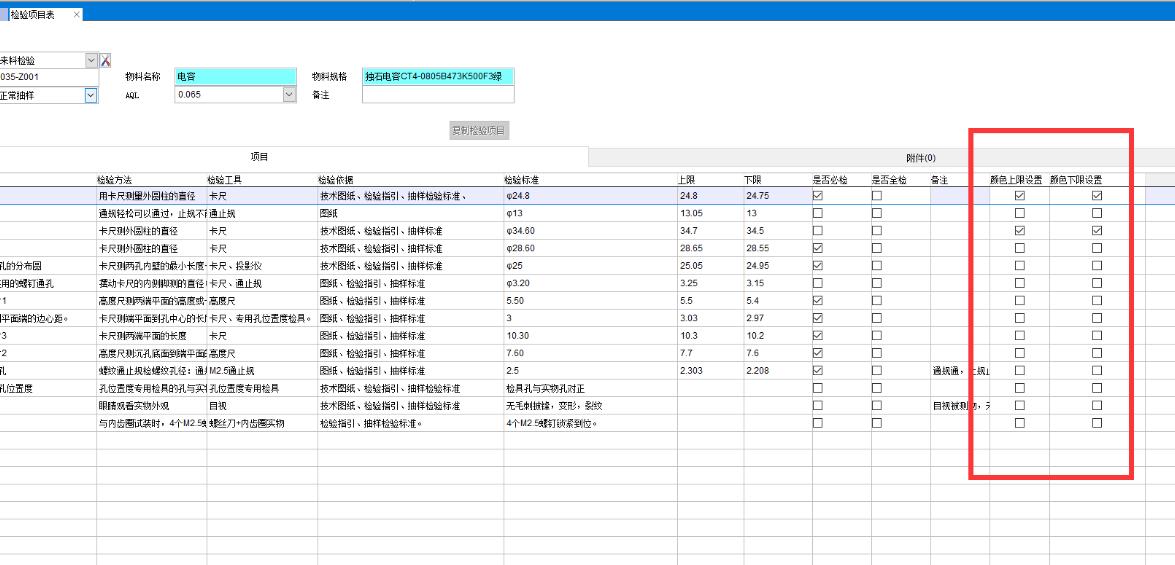Close the 检验项目表 tab
The width and height of the screenshot is (1175, 565).
(x=77, y=14)
